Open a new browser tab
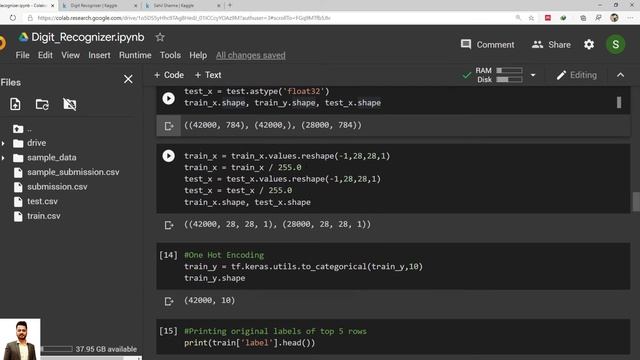640x360 pixels. click(x=230, y=5)
